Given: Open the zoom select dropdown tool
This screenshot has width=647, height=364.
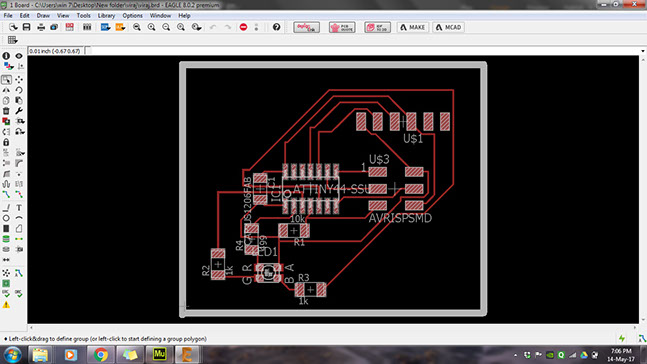Looking at the screenshot, I should point(196,27).
